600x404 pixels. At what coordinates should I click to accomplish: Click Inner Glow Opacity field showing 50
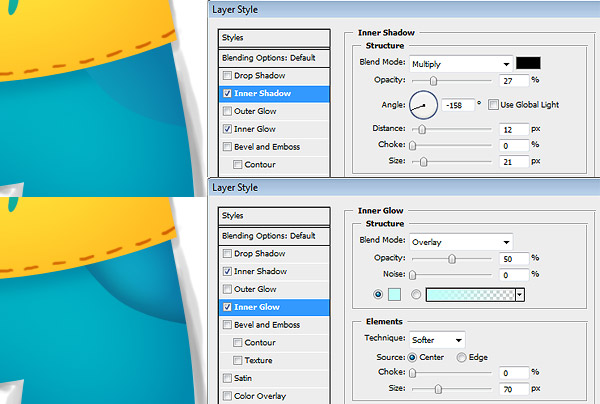tap(514, 259)
